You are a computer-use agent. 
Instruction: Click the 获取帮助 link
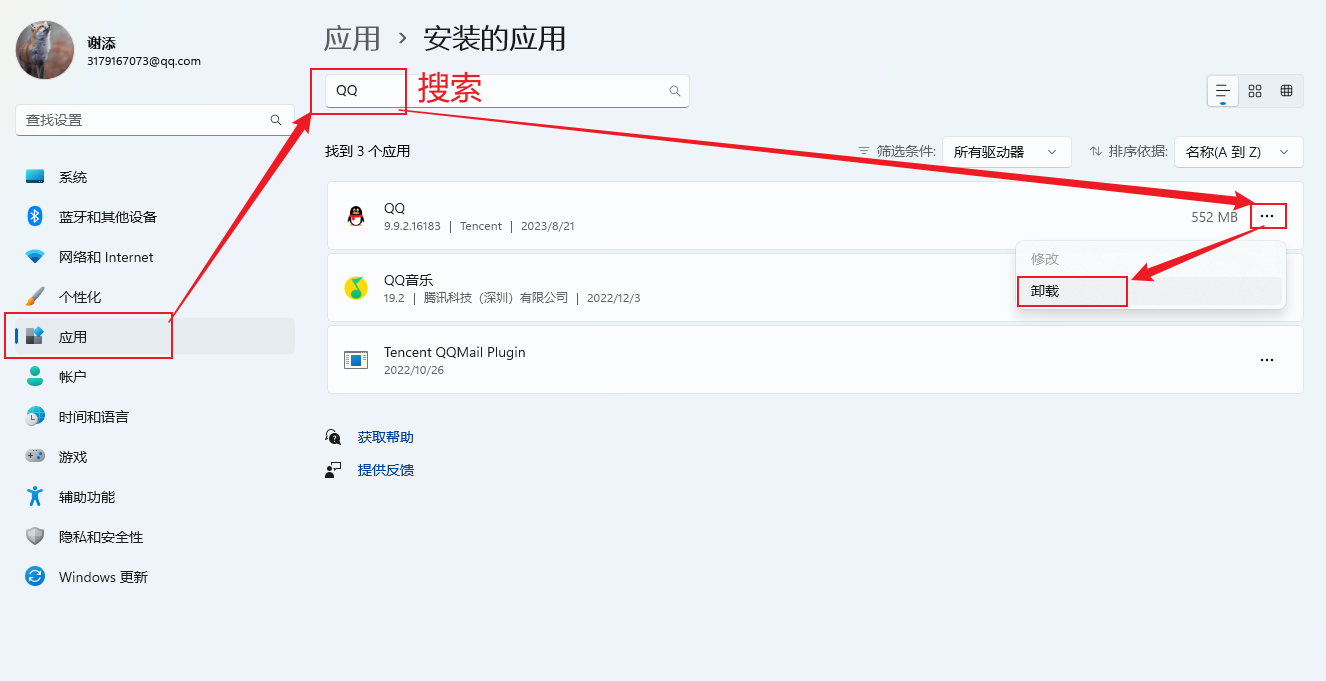[386, 437]
